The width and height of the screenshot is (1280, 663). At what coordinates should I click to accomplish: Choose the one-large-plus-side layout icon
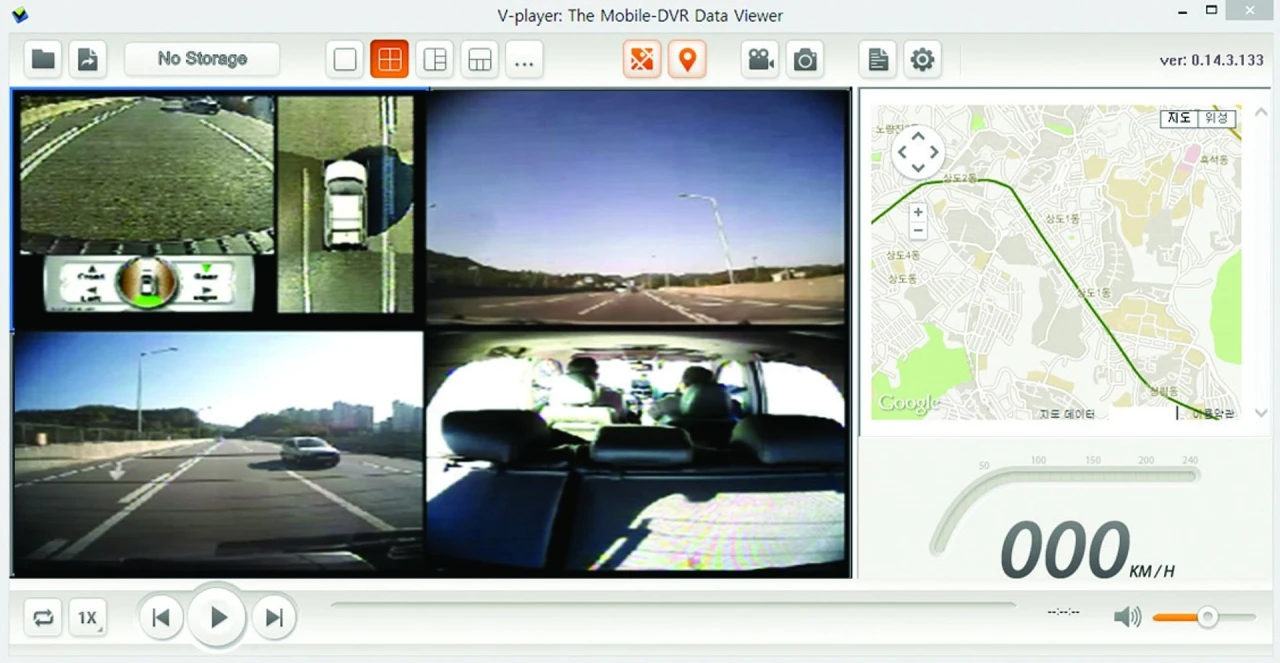pyautogui.click(x=435, y=60)
